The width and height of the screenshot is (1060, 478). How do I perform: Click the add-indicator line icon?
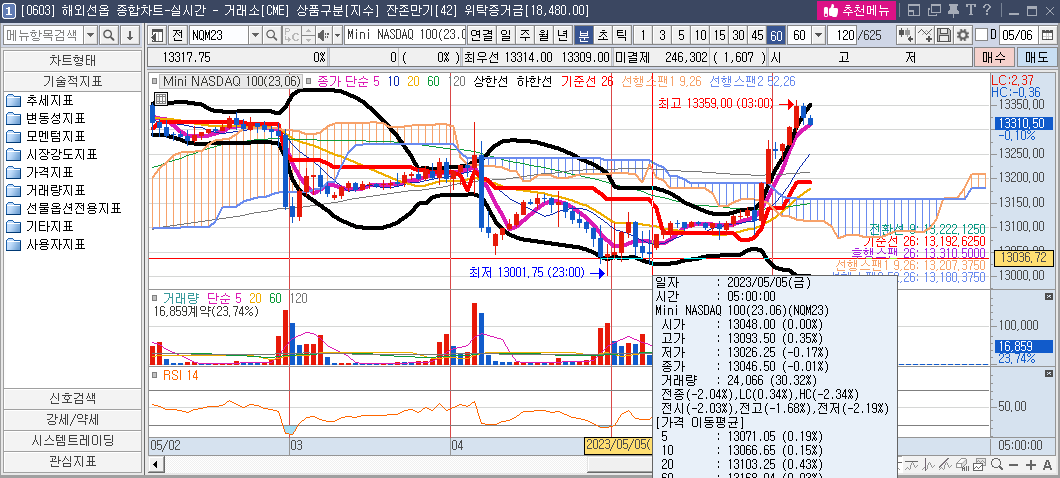click(926, 35)
